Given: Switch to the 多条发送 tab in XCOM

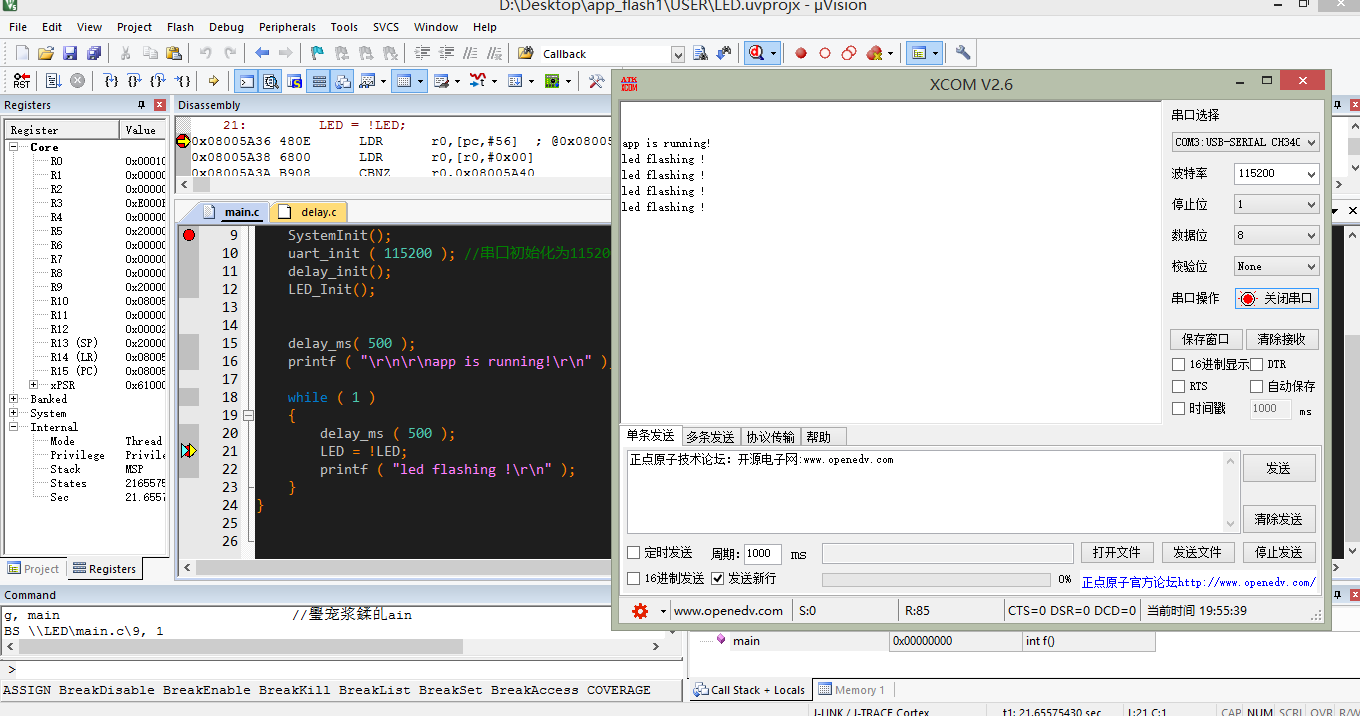Looking at the screenshot, I should pyautogui.click(x=710, y=437).
